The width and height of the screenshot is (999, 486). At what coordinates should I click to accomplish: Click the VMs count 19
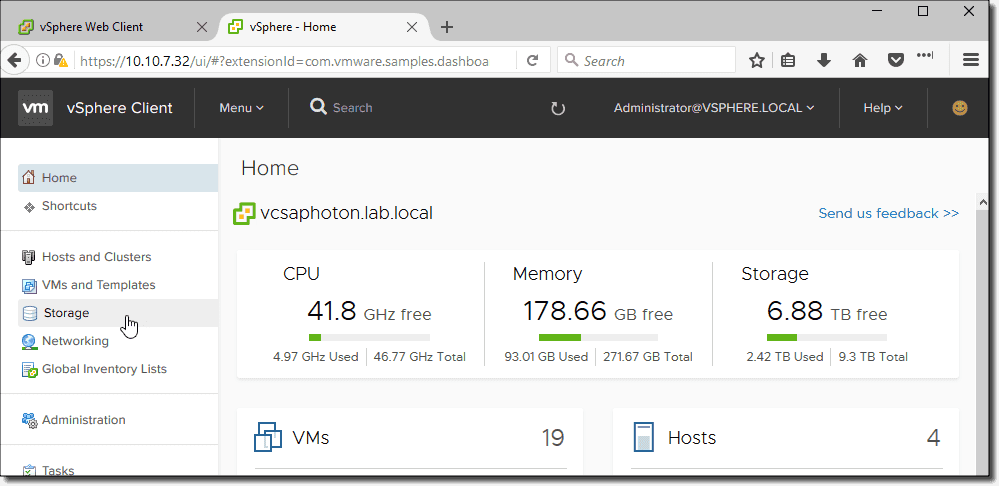(x=552, y=438)
